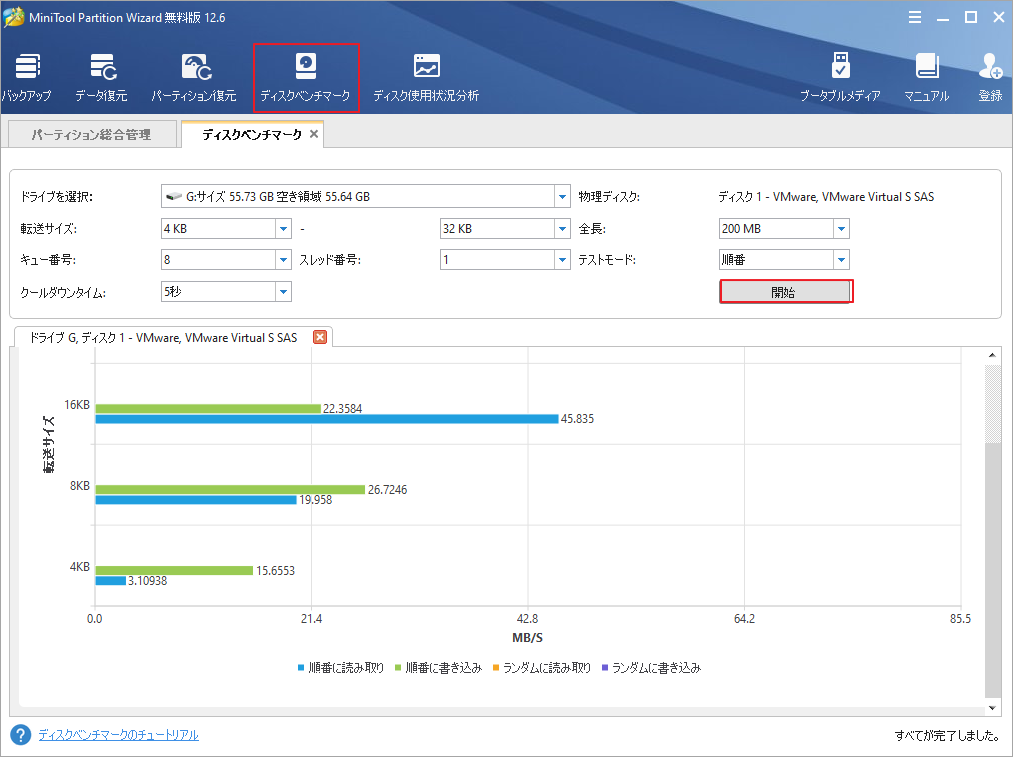Open Disk Usage Analysis (ディスク使用状況分析)
1013x757 pixels.
pyautogui.click(x=426, y=78)
